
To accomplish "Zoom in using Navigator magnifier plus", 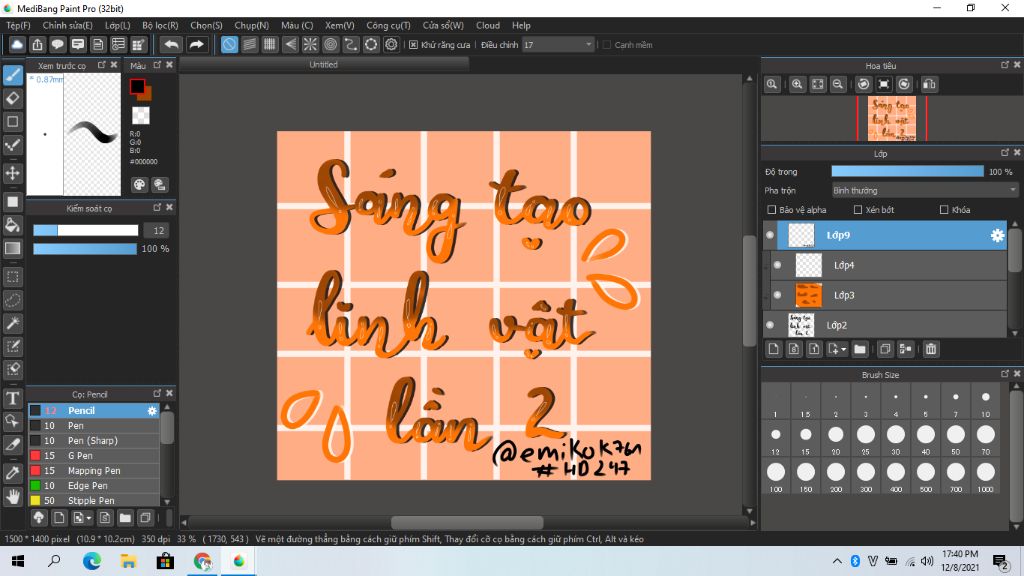I will click(x=797, y=84).
